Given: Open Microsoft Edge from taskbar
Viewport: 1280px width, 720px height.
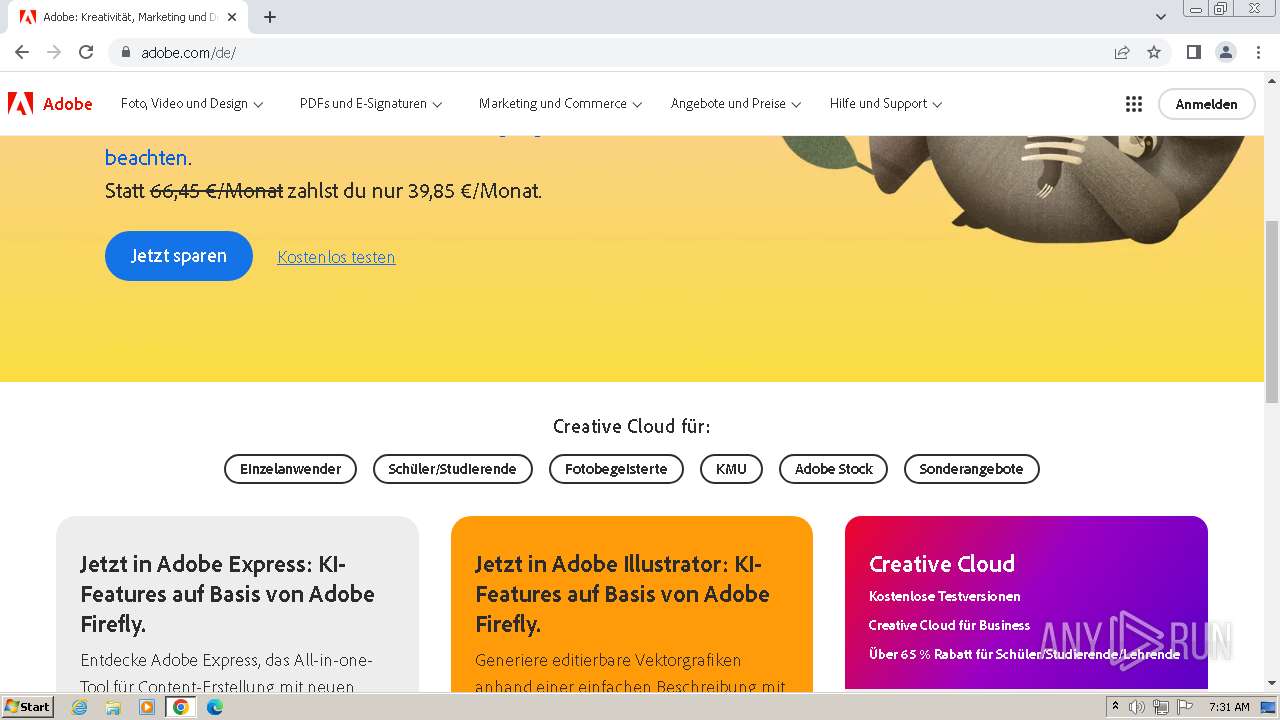Looking at the screenshot, I should point(215,707).
